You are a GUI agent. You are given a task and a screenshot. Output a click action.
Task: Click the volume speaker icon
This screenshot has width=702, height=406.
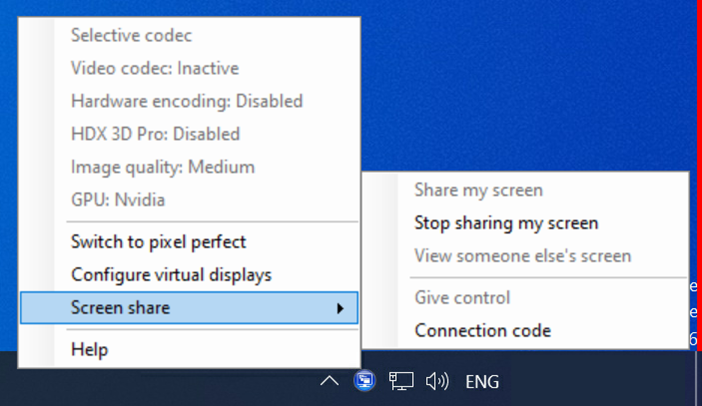click(x=436, y=381)
